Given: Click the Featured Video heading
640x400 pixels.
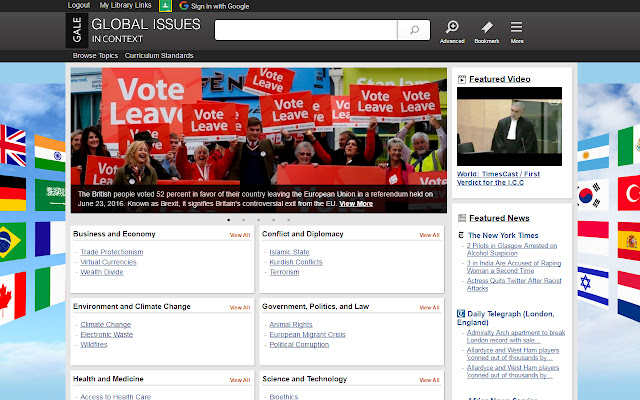Looking at the screenshot, I should click(500, 79).
